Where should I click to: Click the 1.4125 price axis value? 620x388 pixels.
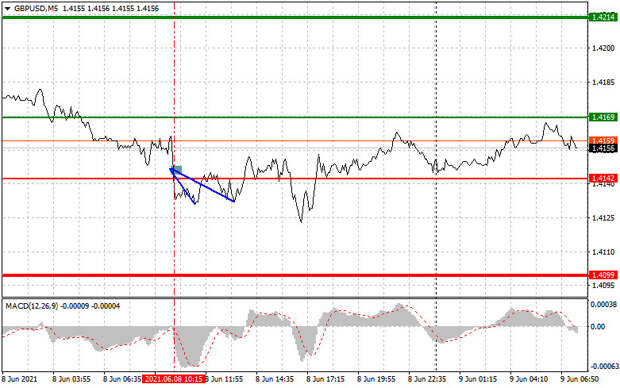[603, 218]
